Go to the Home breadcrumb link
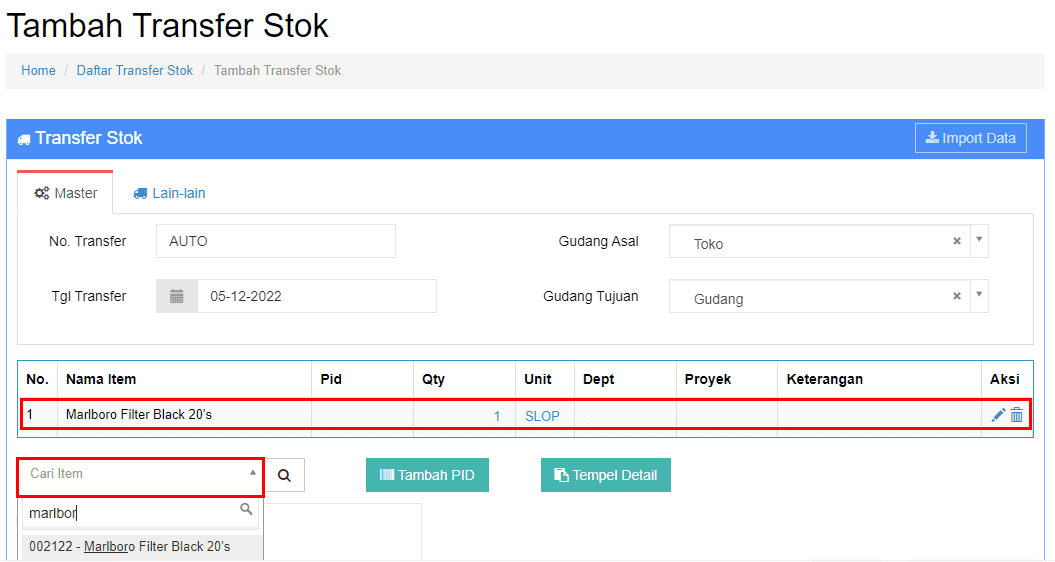Screen dimensions: 1055x562 tap(38, 71)
